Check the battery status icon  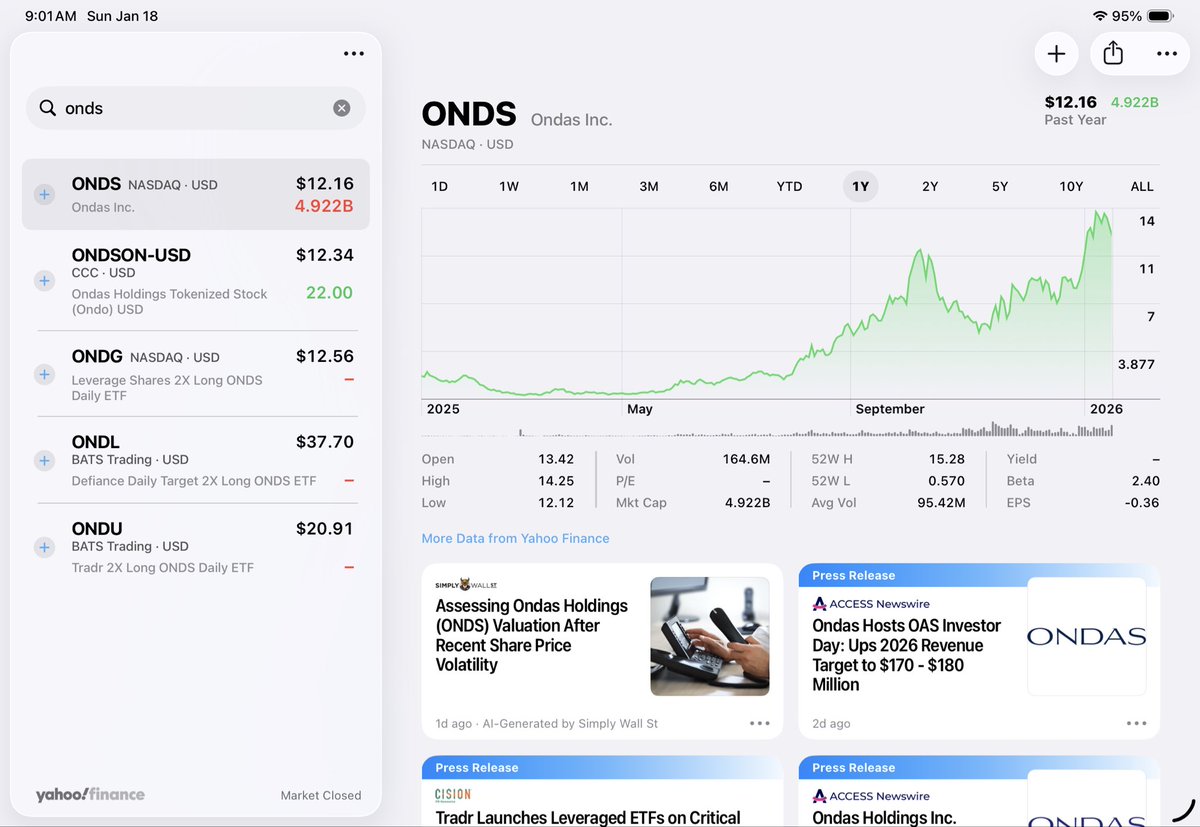[1161, 16]
